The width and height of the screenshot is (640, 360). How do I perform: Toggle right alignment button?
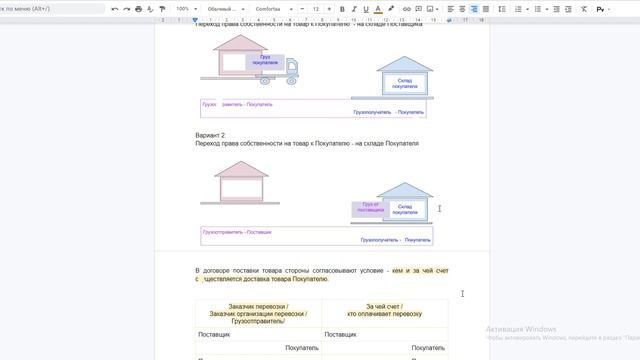474,9
